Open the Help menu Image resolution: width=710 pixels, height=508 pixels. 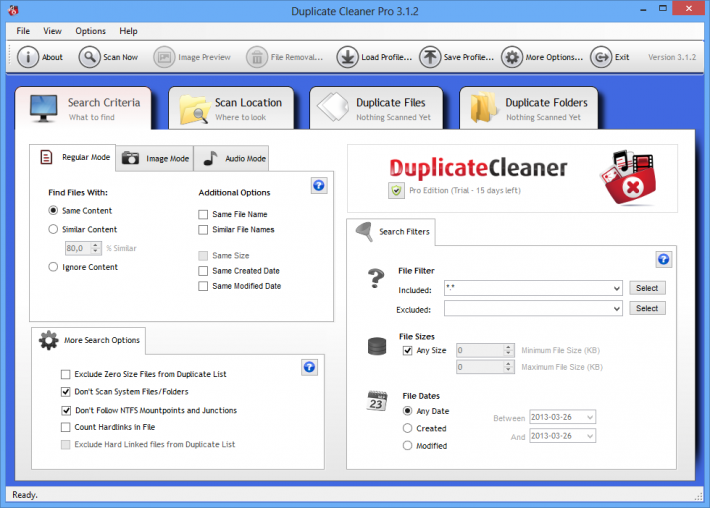point(128,31)
